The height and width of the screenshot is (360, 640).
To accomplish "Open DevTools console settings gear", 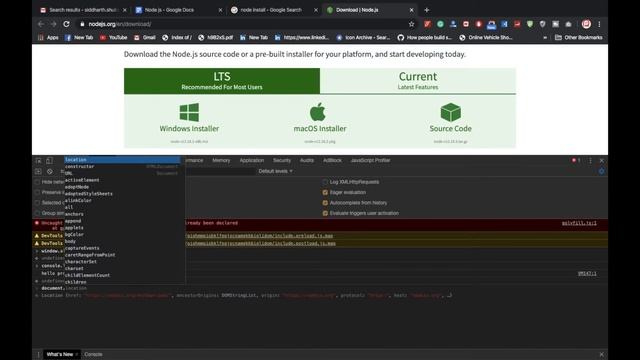I will (601, 171).
